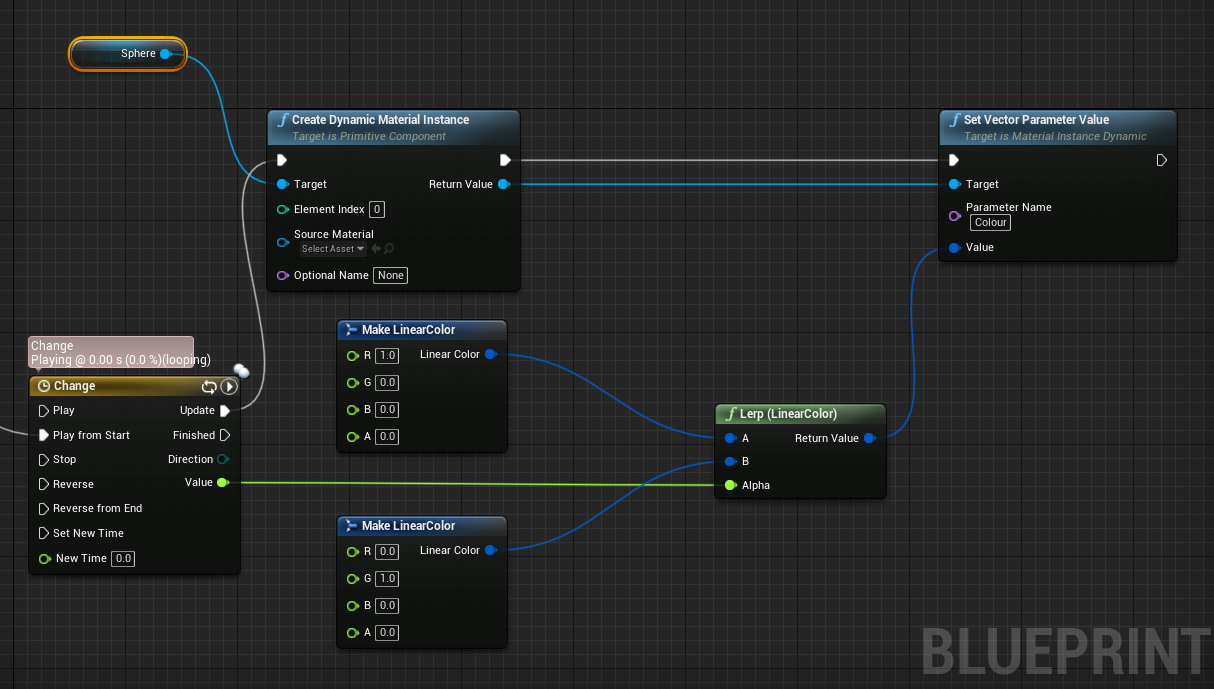1214x689 pixels.
Task: Click the Parameter Name field containing Colour
Action: coord(991,223)
